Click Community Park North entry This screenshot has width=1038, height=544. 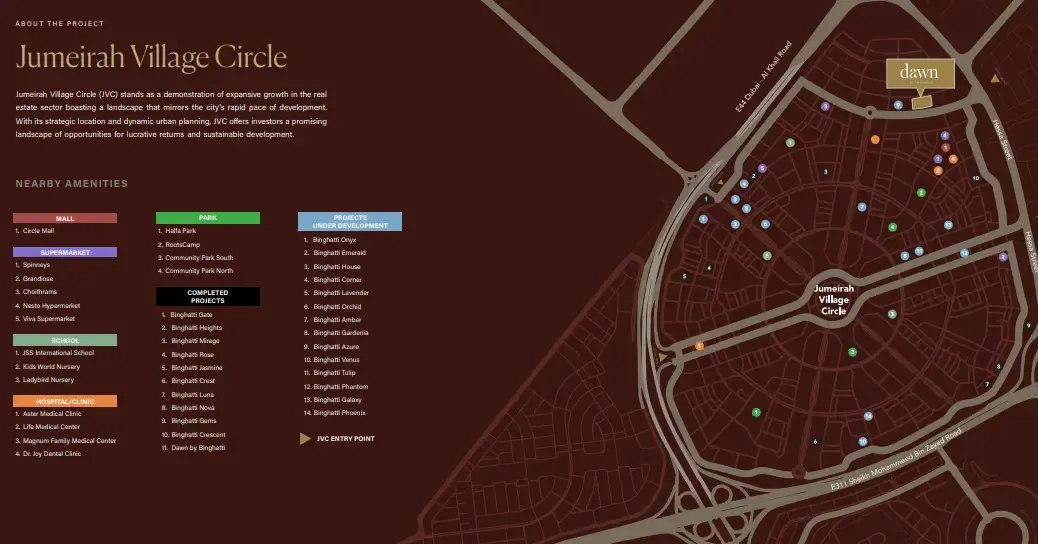[195, 271]
